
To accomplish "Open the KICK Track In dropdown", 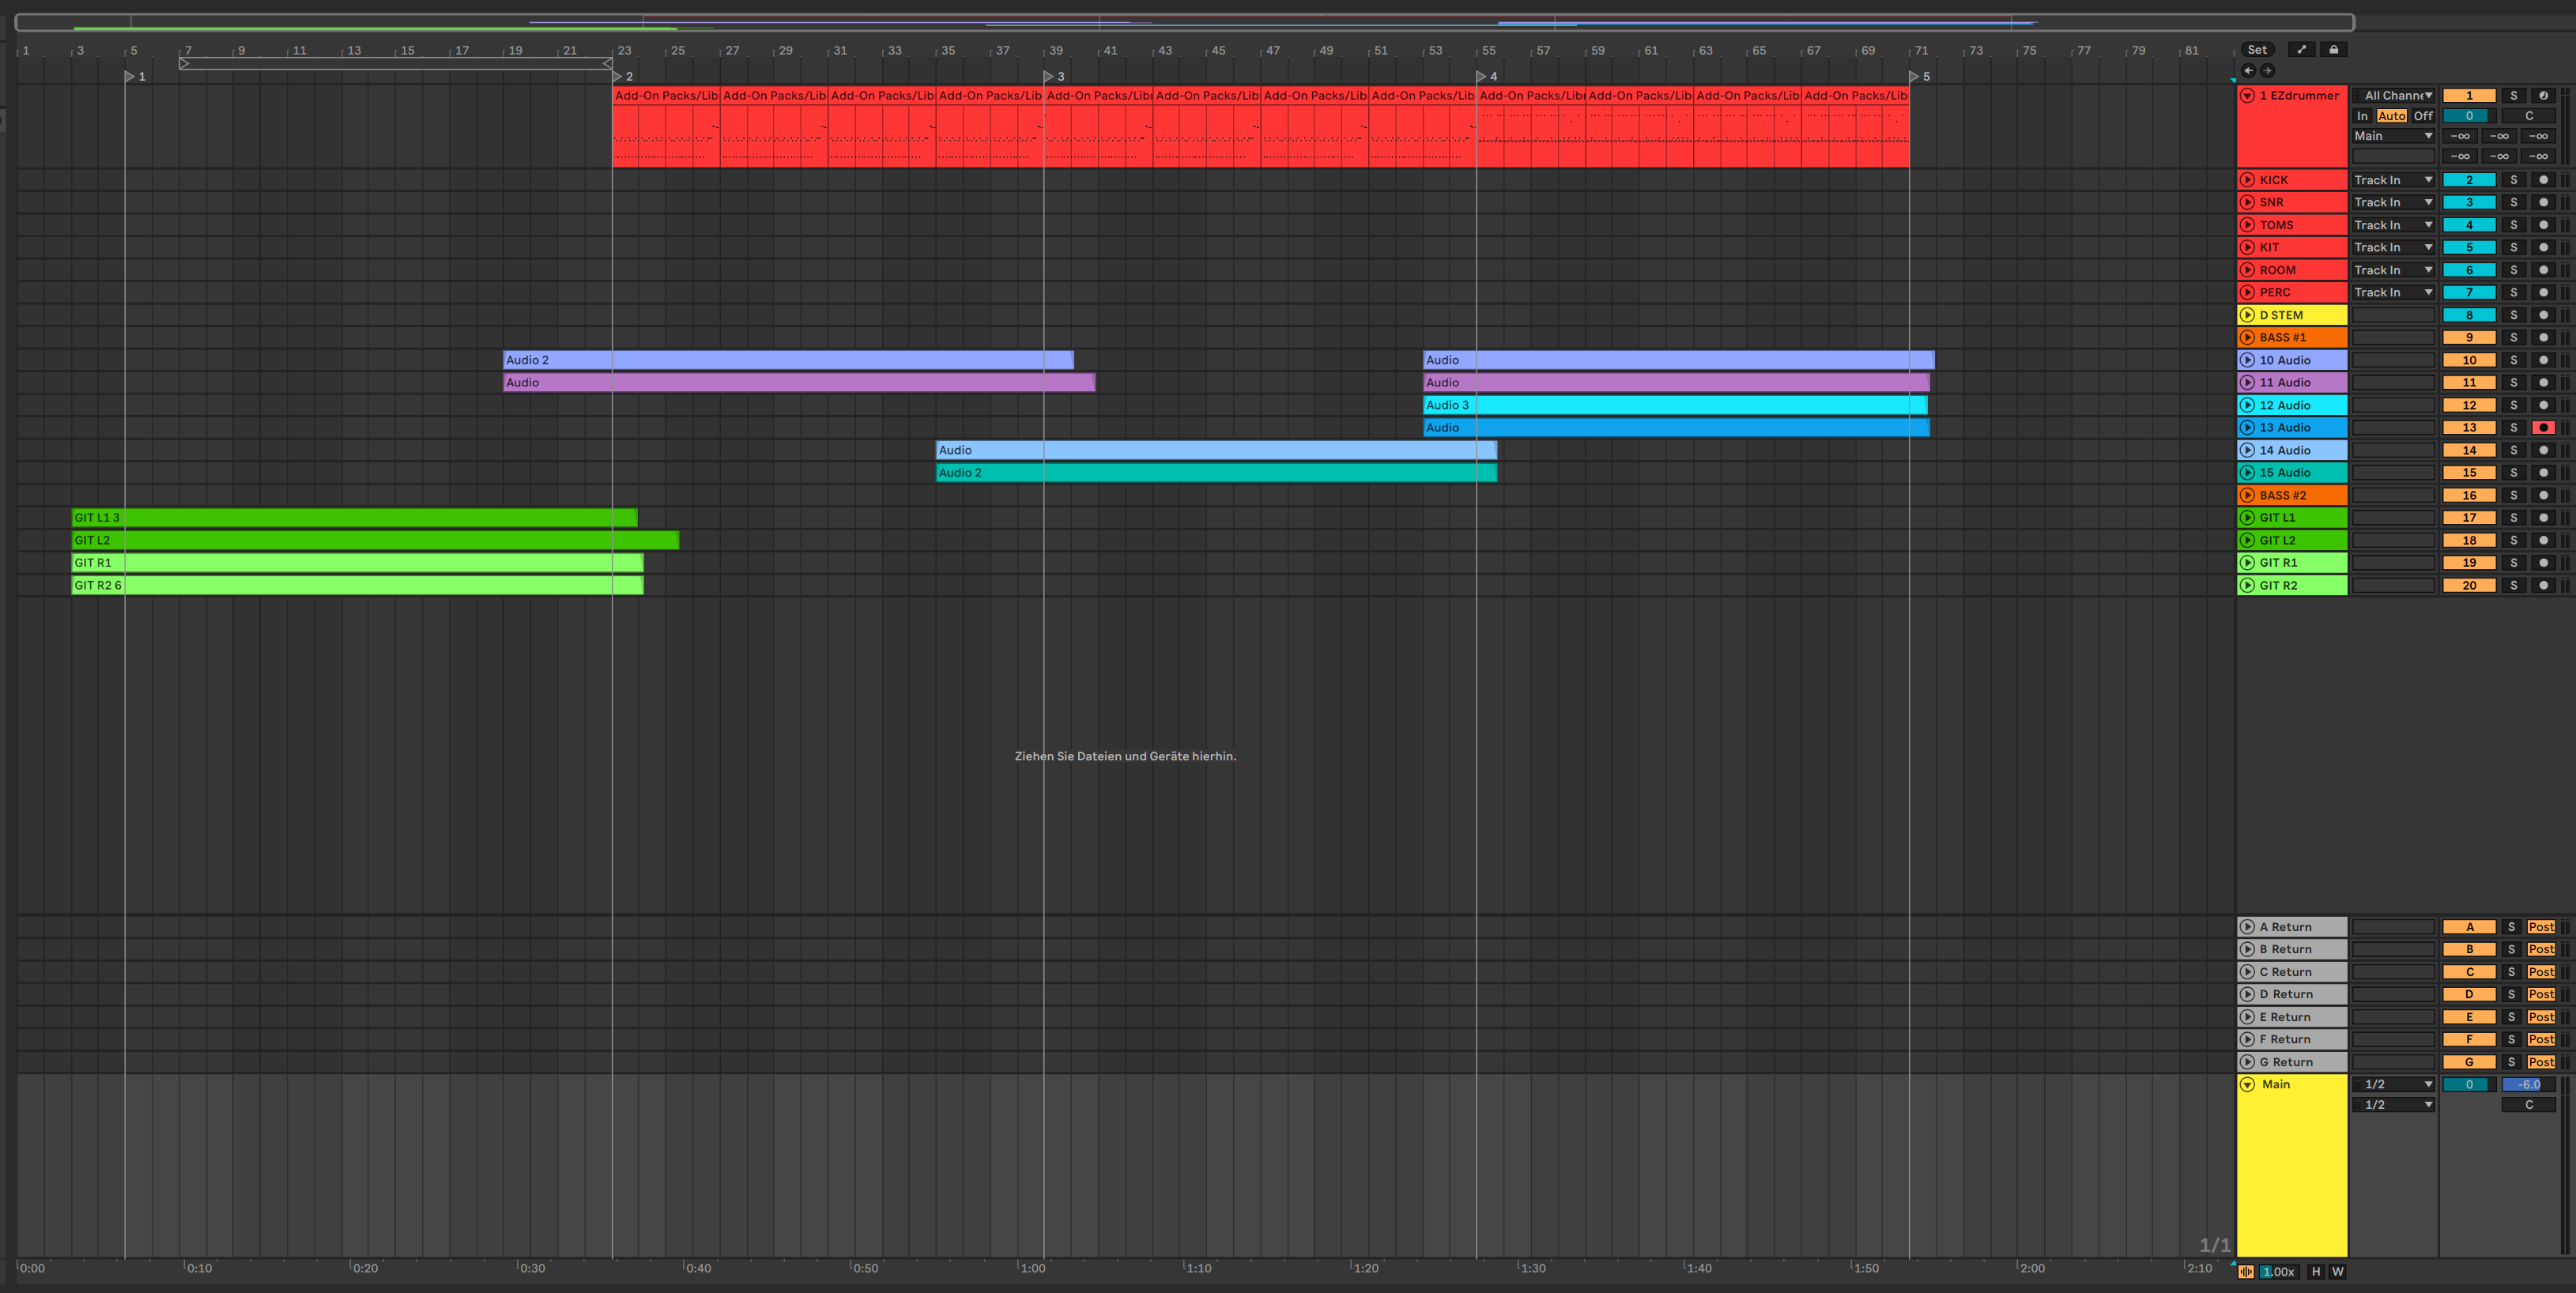I will [2393, 180].
